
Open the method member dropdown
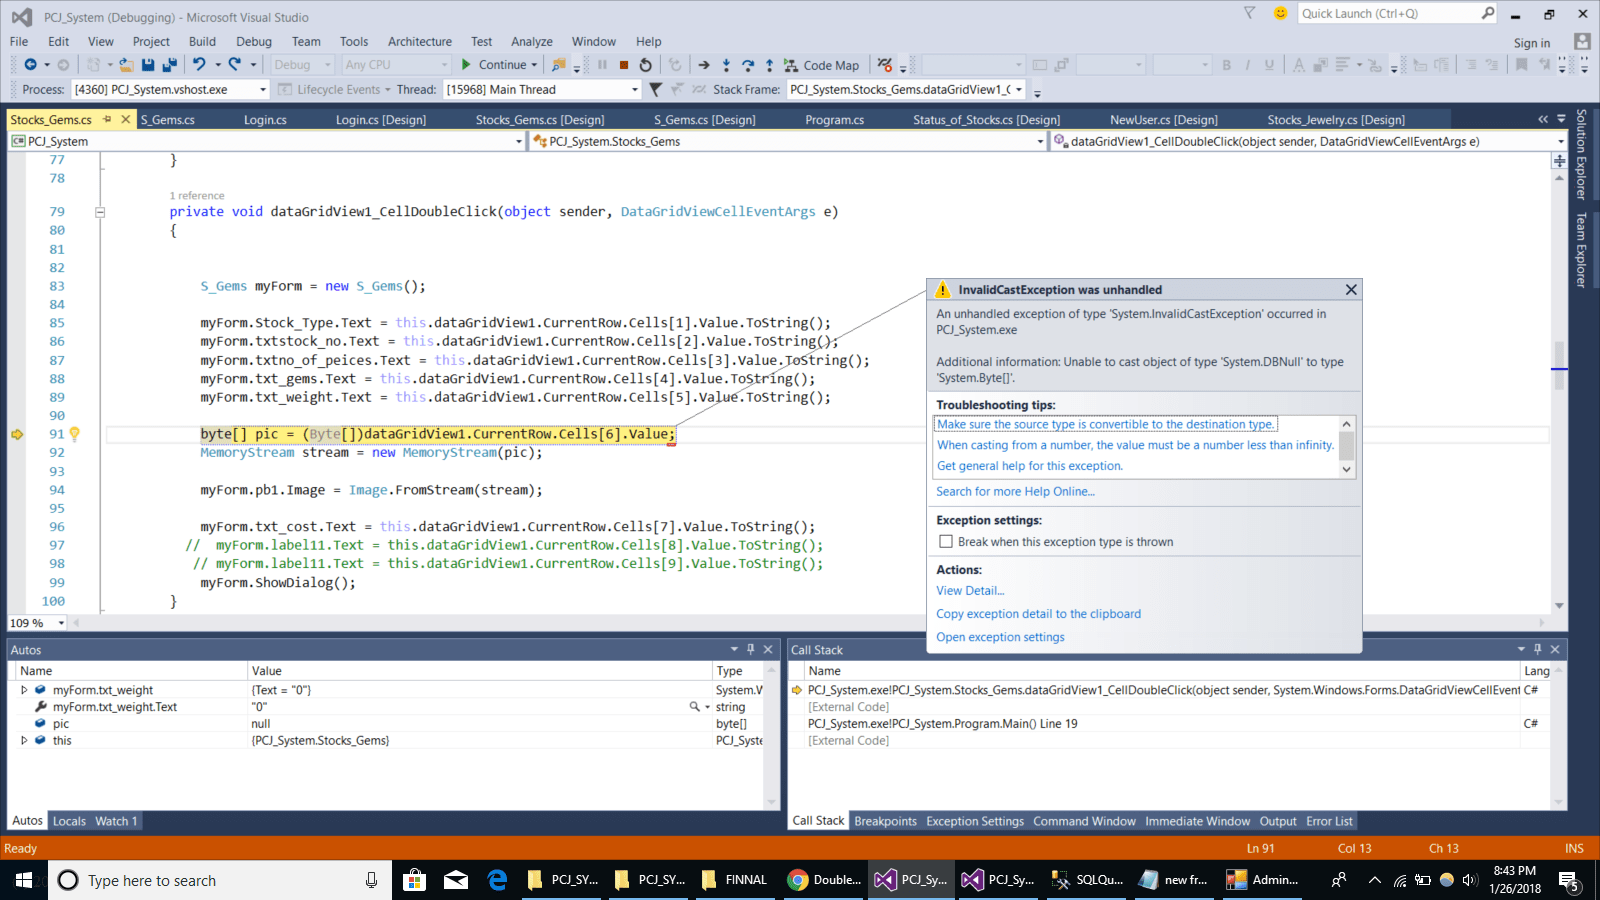coord(1560,142)
